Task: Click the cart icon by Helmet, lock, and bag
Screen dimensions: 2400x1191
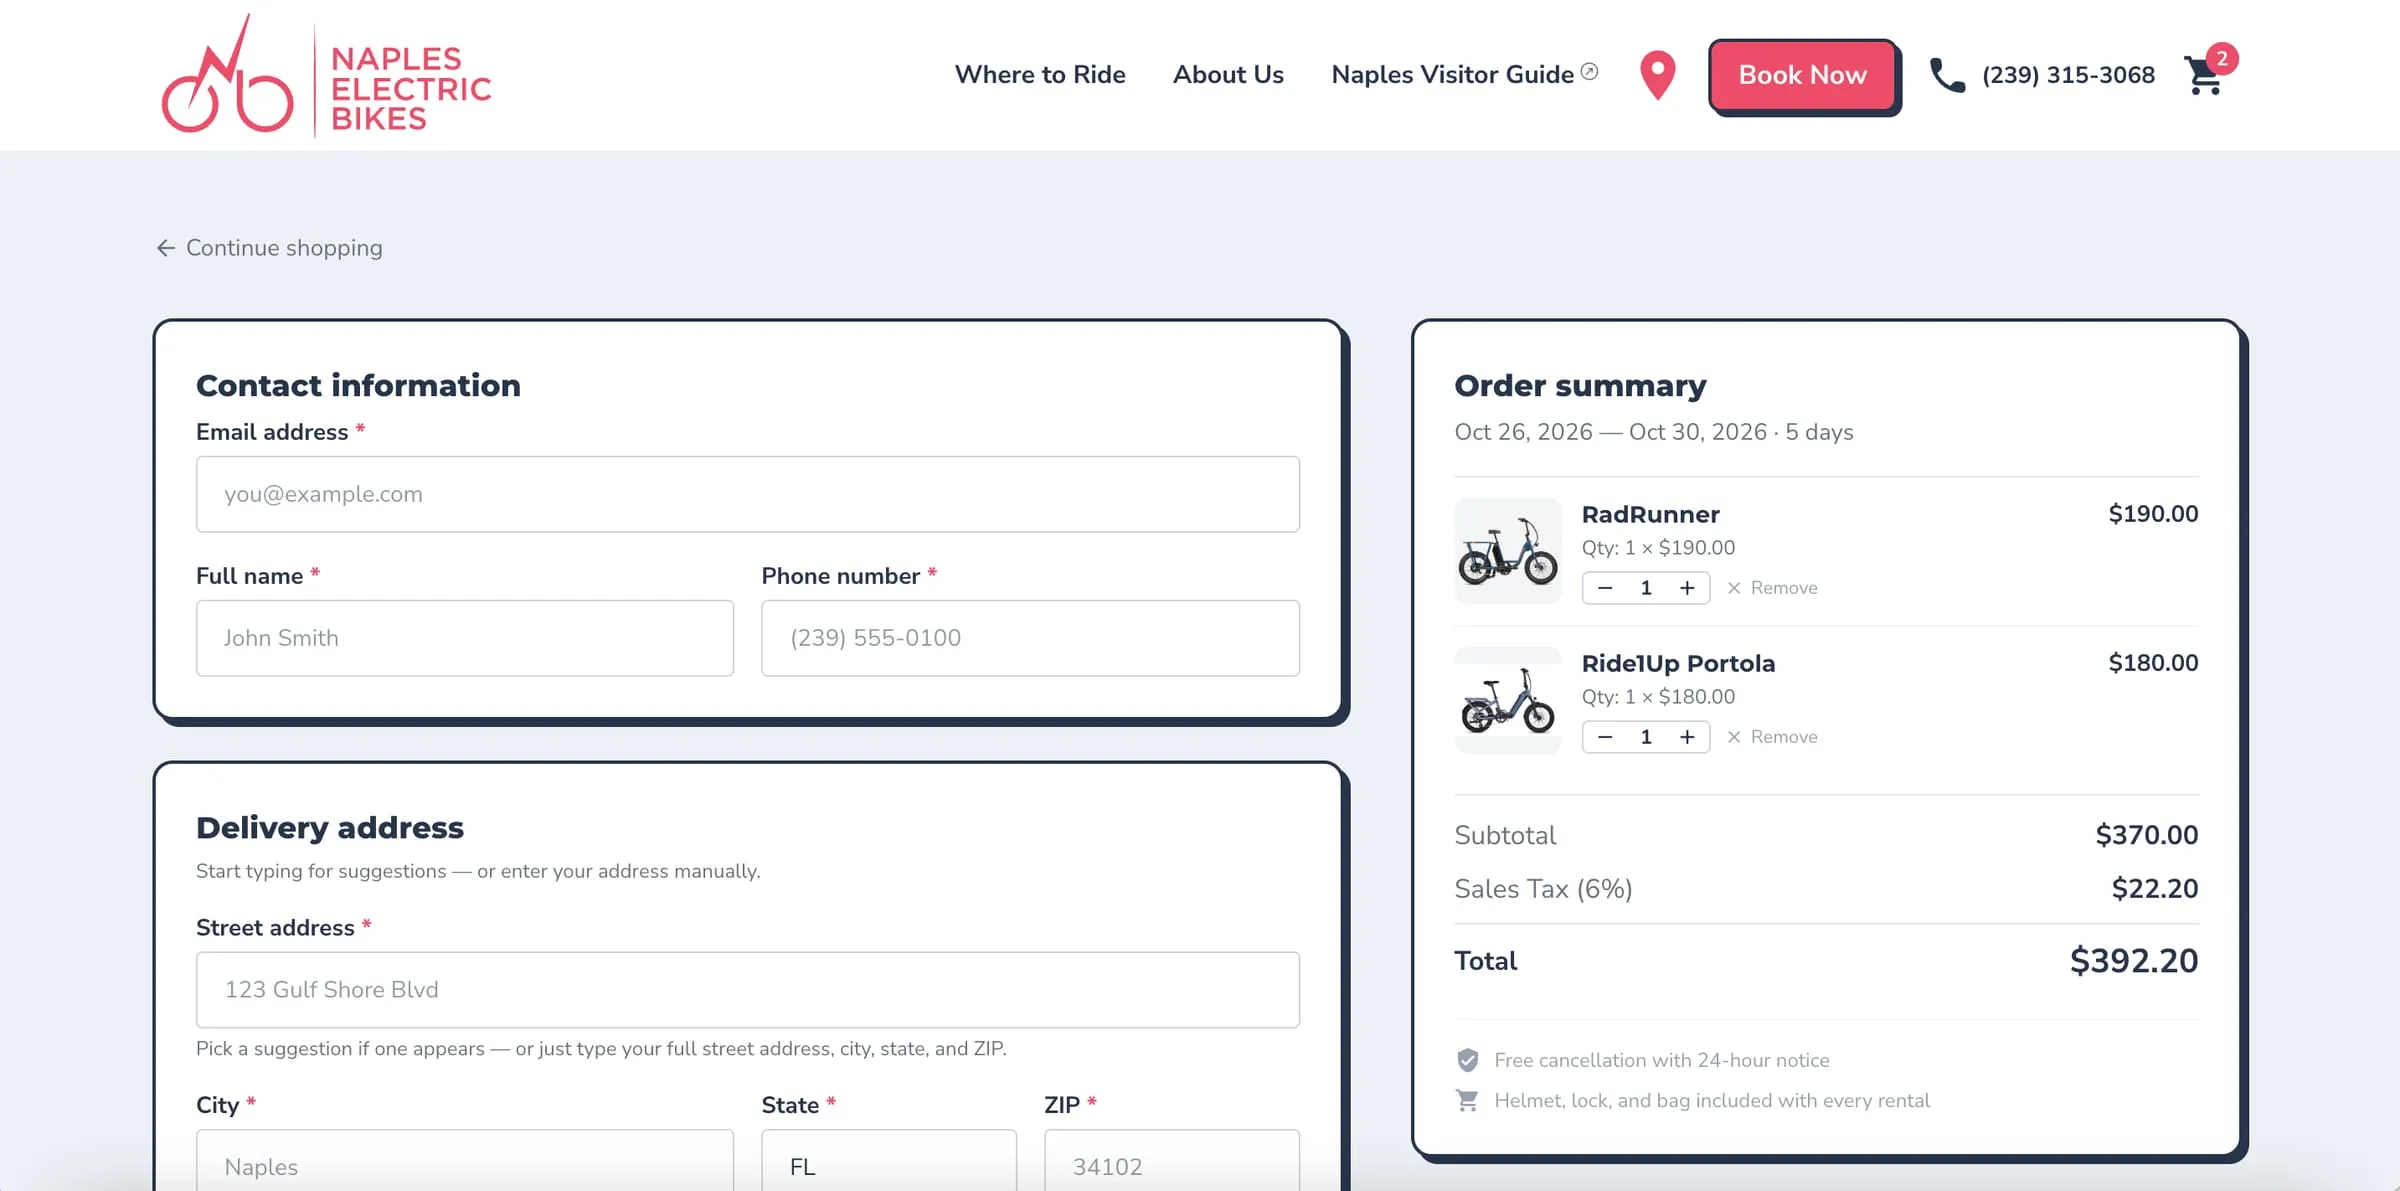Action: 1467,1101
